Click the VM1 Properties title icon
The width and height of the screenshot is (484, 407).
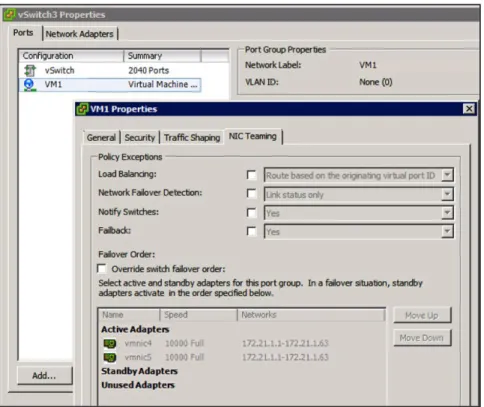tap(82, 109)
